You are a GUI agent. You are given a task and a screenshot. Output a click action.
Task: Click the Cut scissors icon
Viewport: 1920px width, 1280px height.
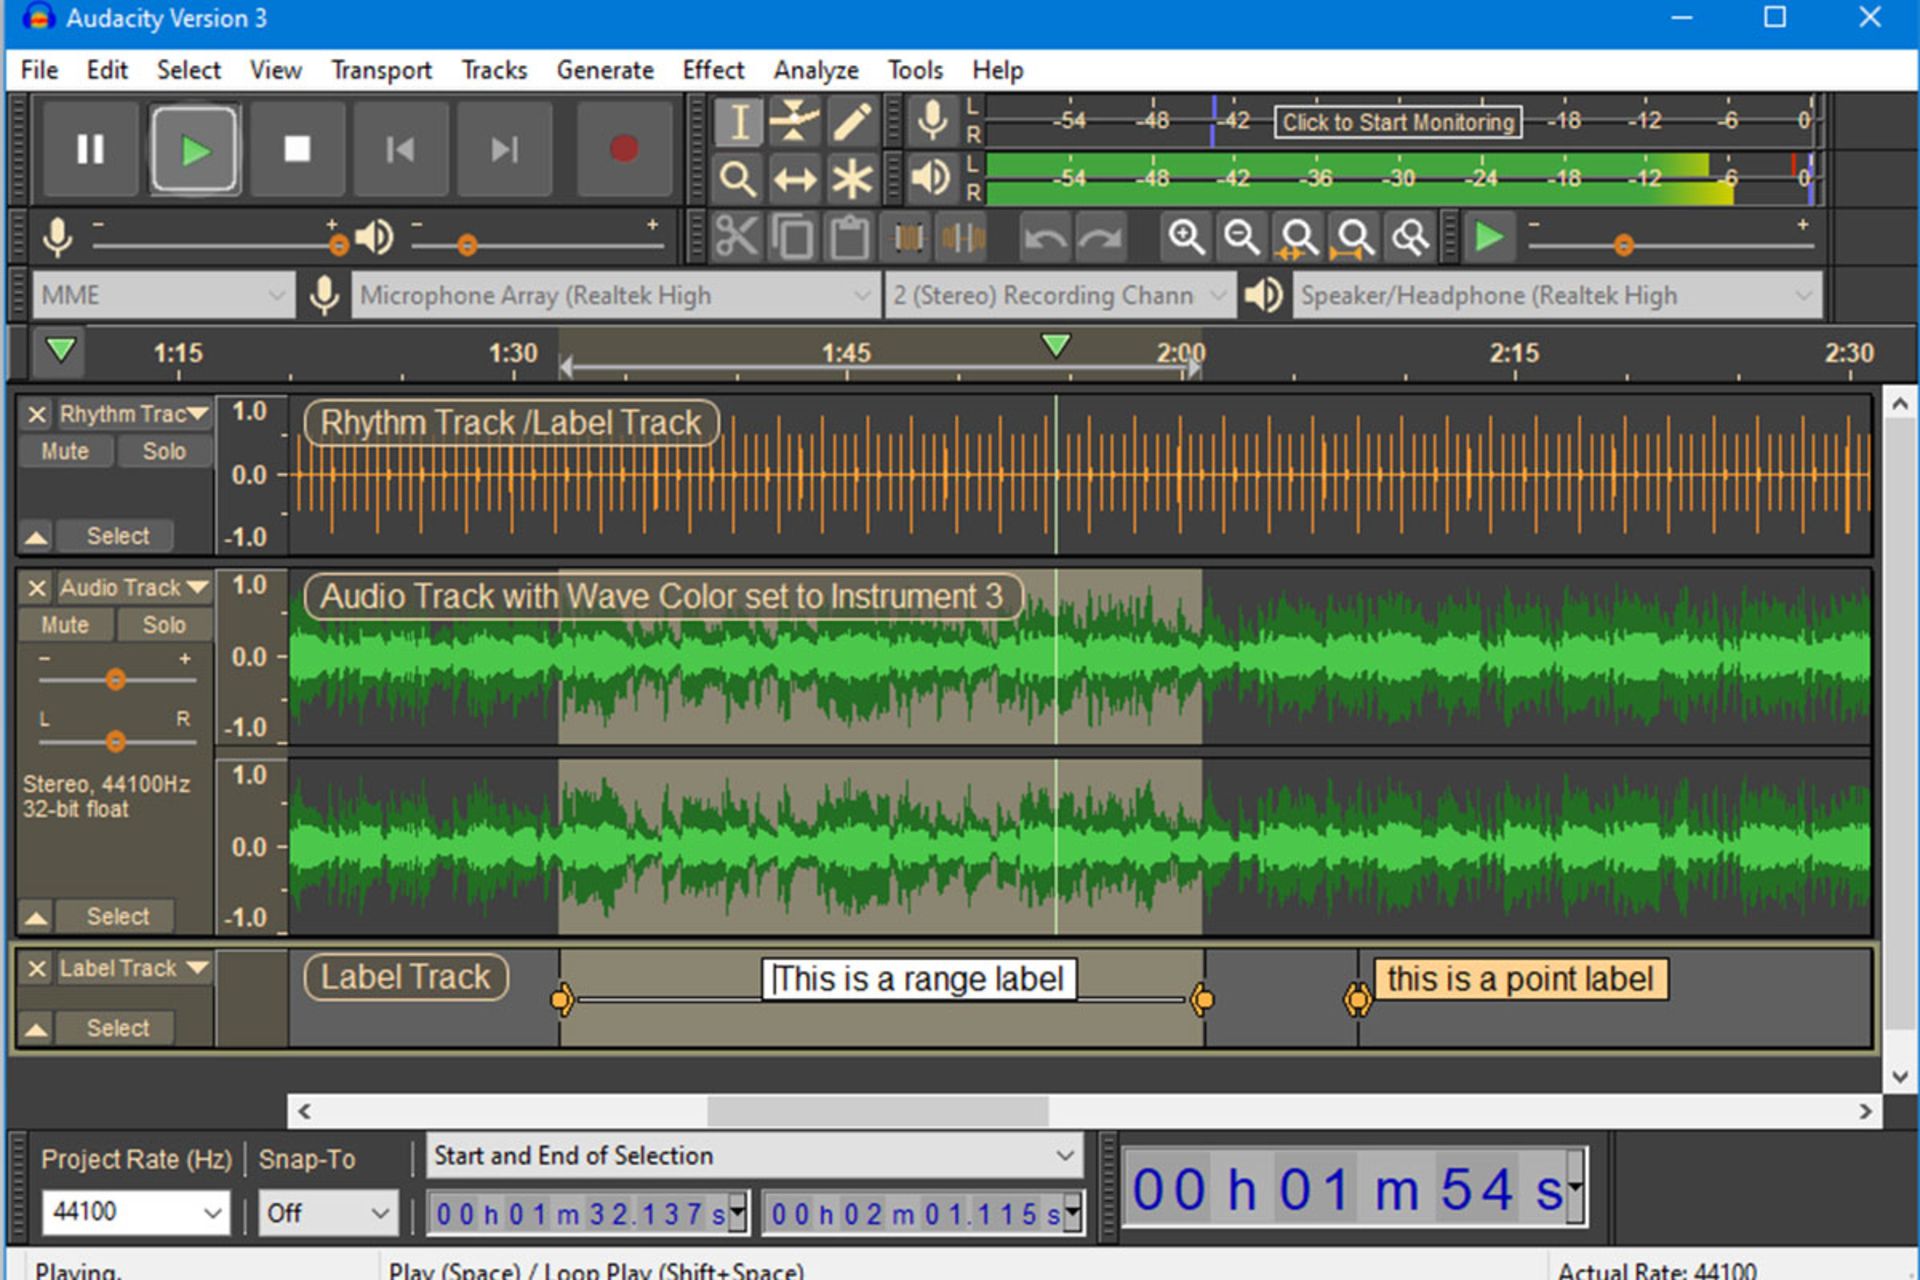tap(737, 238)
